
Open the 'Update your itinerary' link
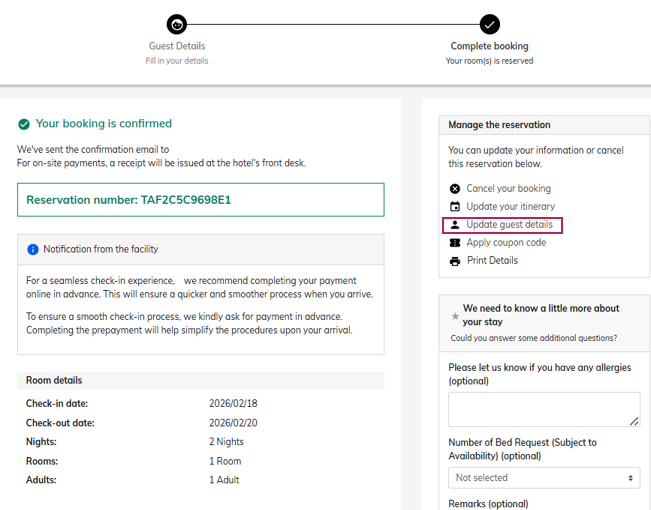[509, 207]
